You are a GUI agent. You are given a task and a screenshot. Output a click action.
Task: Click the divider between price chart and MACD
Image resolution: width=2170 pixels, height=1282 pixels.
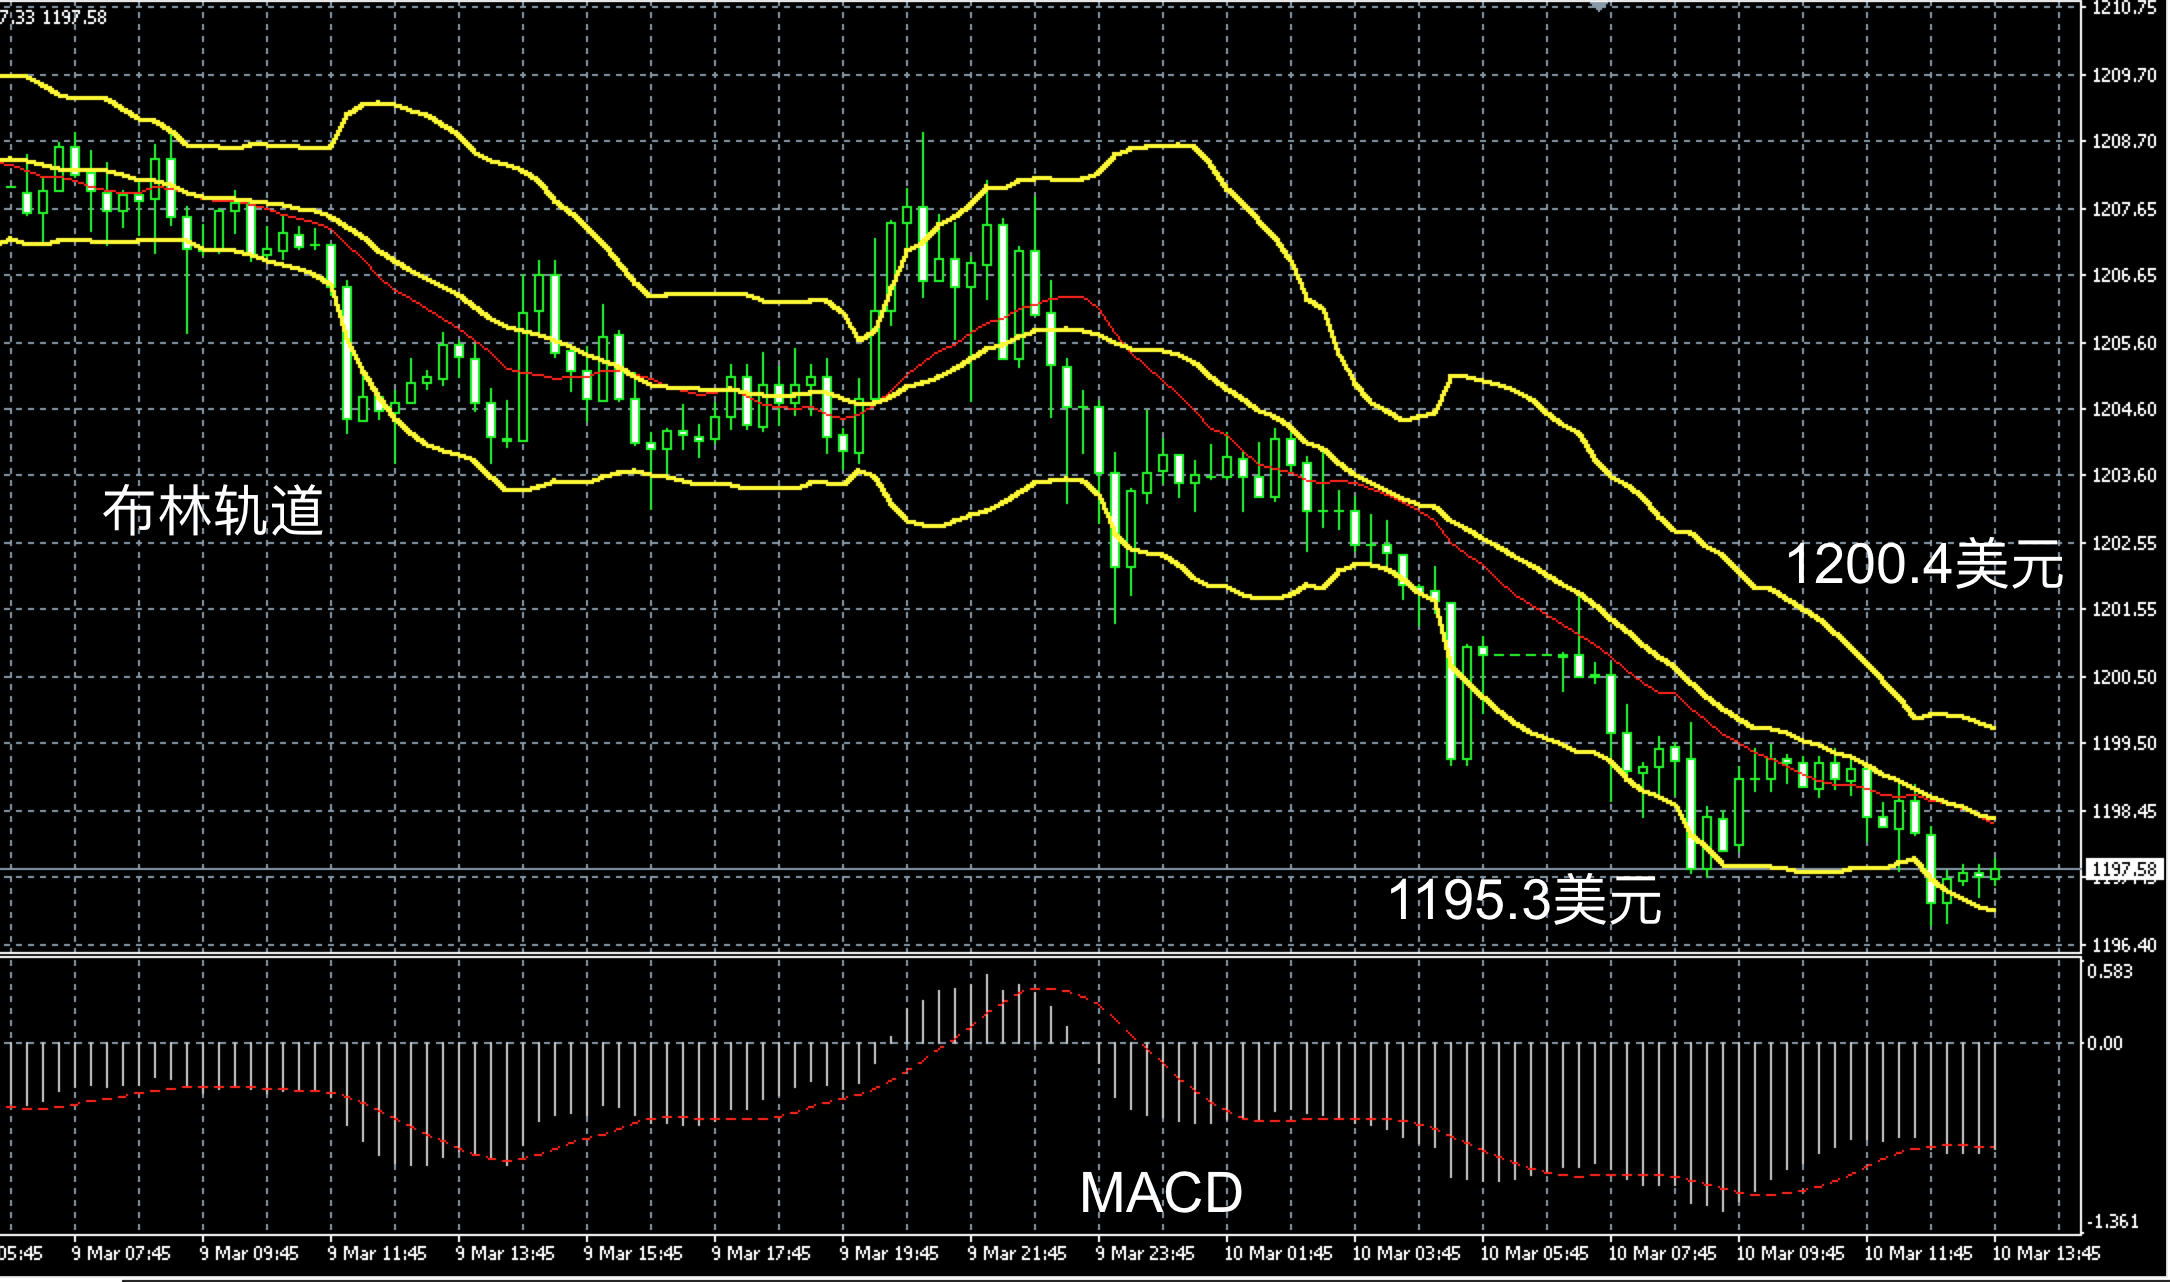[x=1000, y=956]
